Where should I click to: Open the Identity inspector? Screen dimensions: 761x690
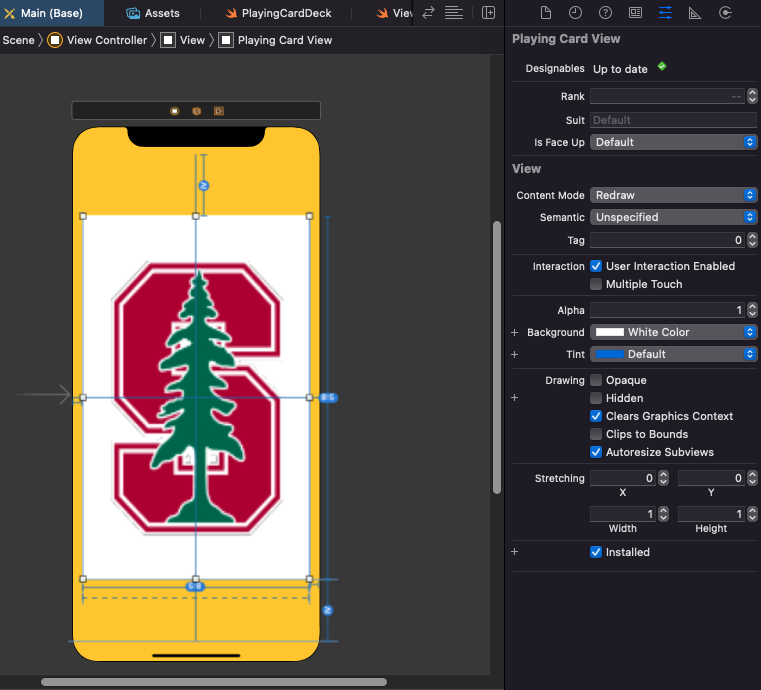[x=635, y=13]
